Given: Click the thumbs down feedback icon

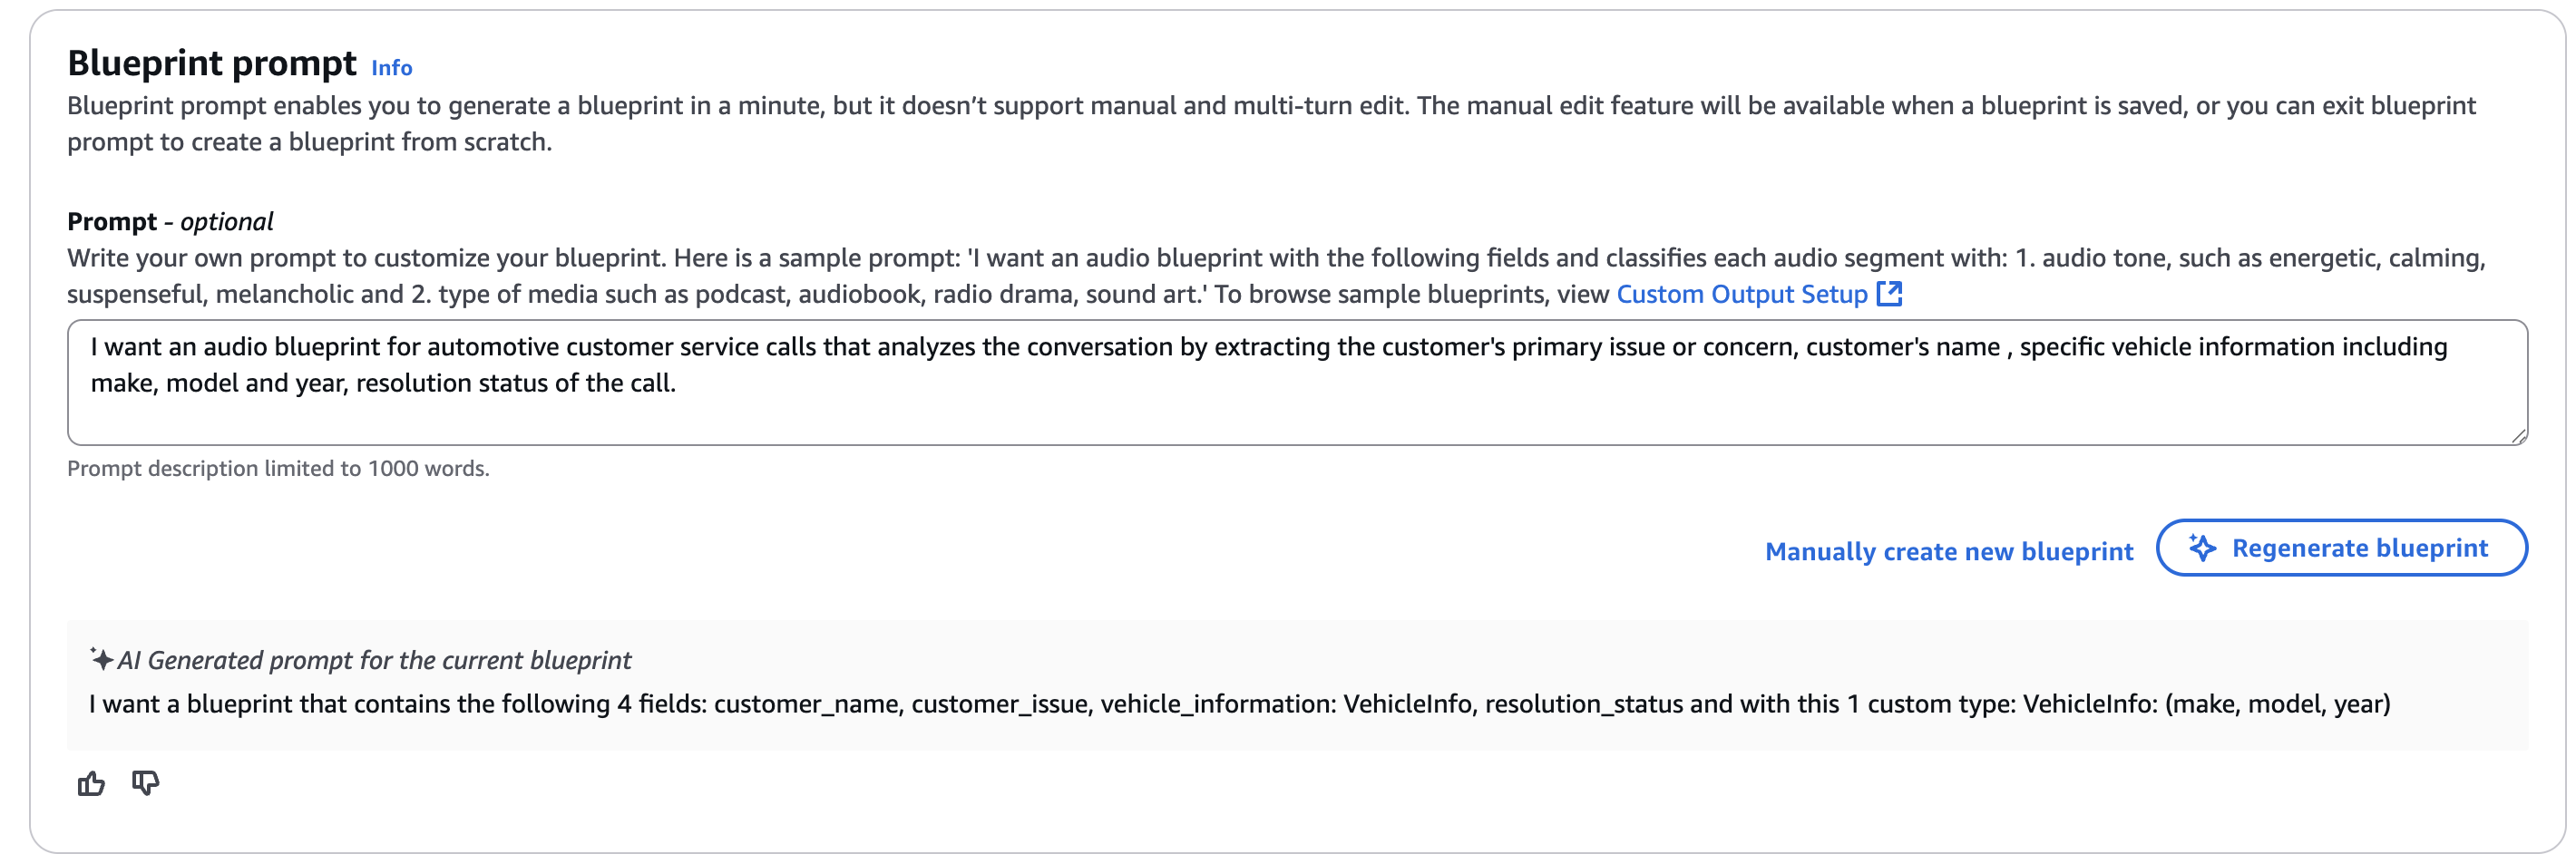Looking at the screenshot, I should pos(146,783).
